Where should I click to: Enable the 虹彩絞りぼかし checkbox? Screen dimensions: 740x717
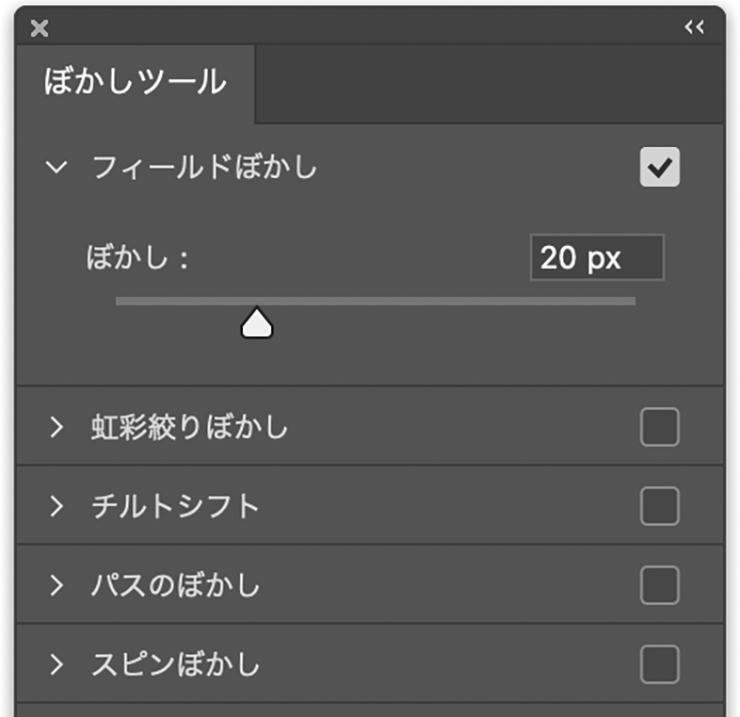659,428
